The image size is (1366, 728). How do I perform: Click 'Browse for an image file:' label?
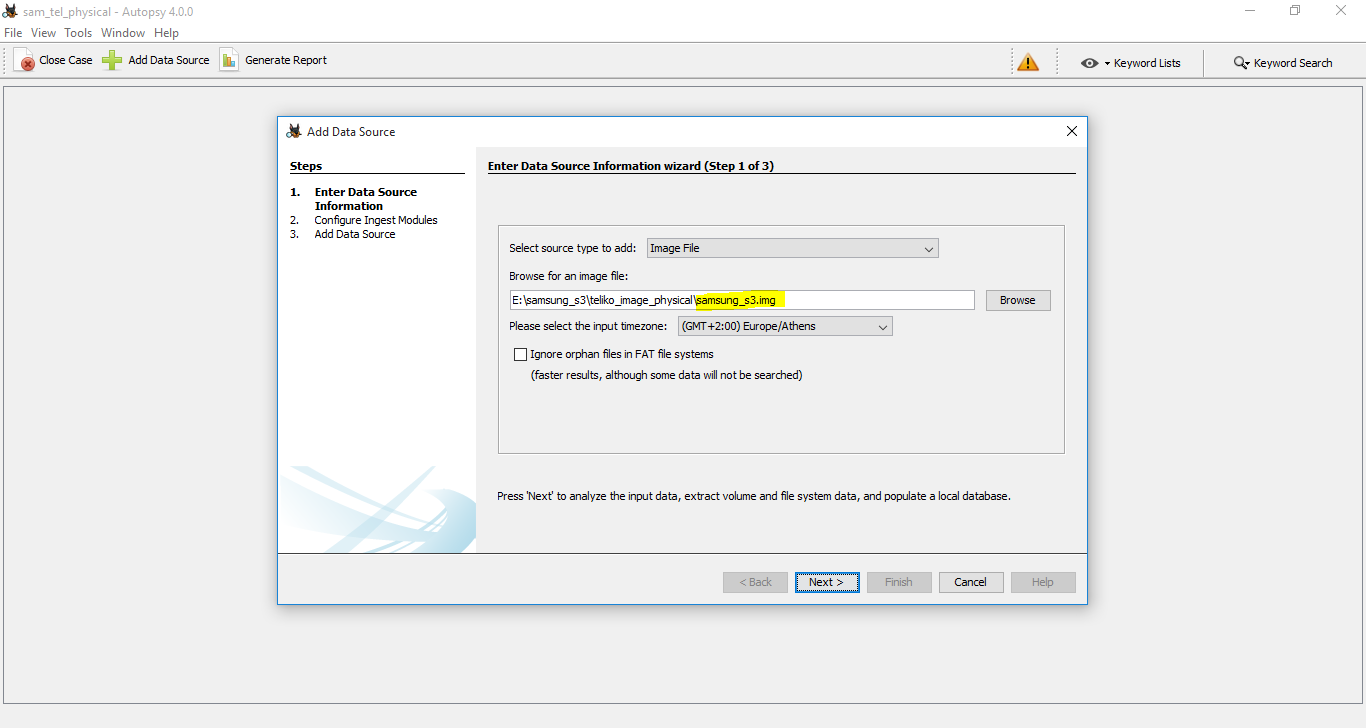tap(569, 276)
